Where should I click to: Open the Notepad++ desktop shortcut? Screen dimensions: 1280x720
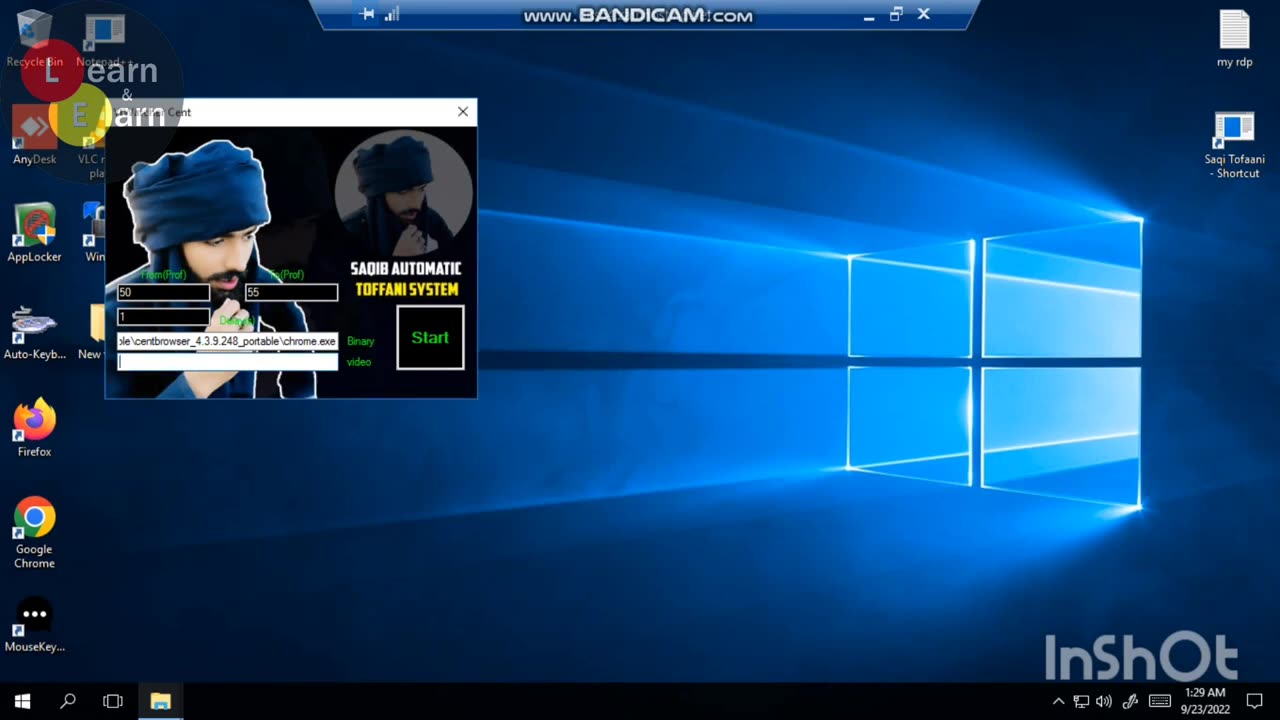[103, 38]
